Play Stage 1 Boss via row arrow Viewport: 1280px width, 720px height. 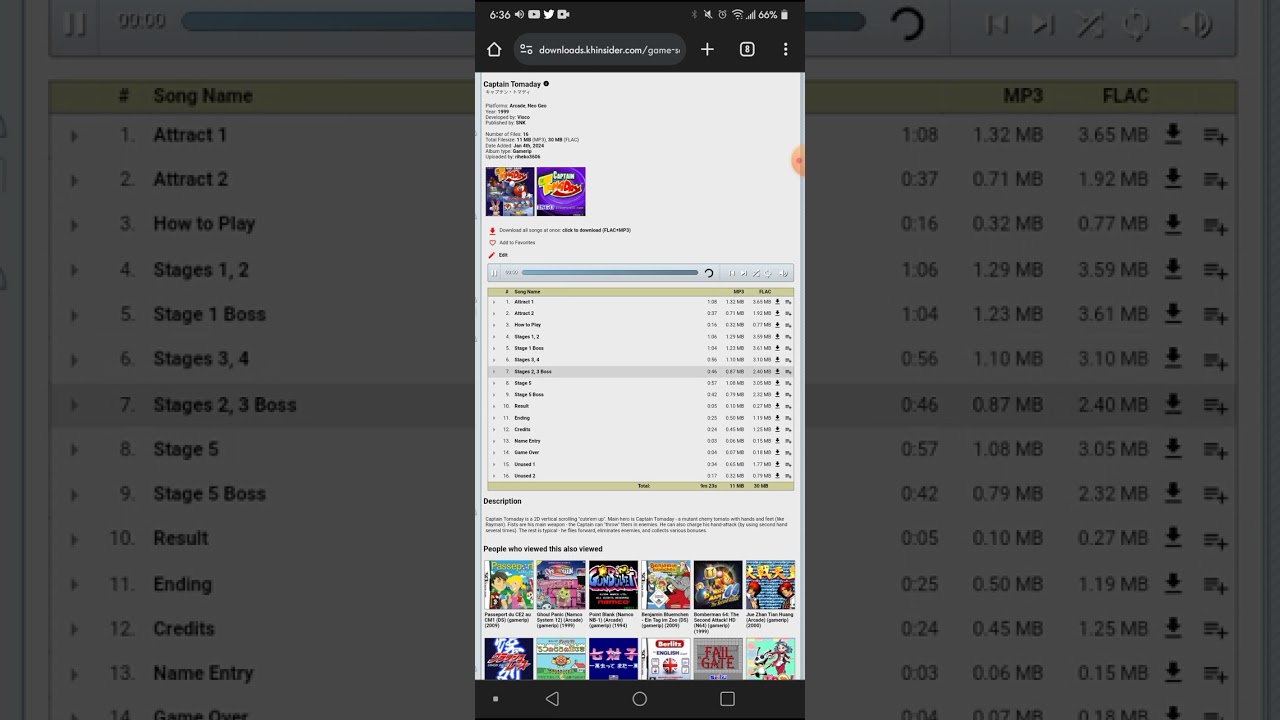click(x=494, y=348)
